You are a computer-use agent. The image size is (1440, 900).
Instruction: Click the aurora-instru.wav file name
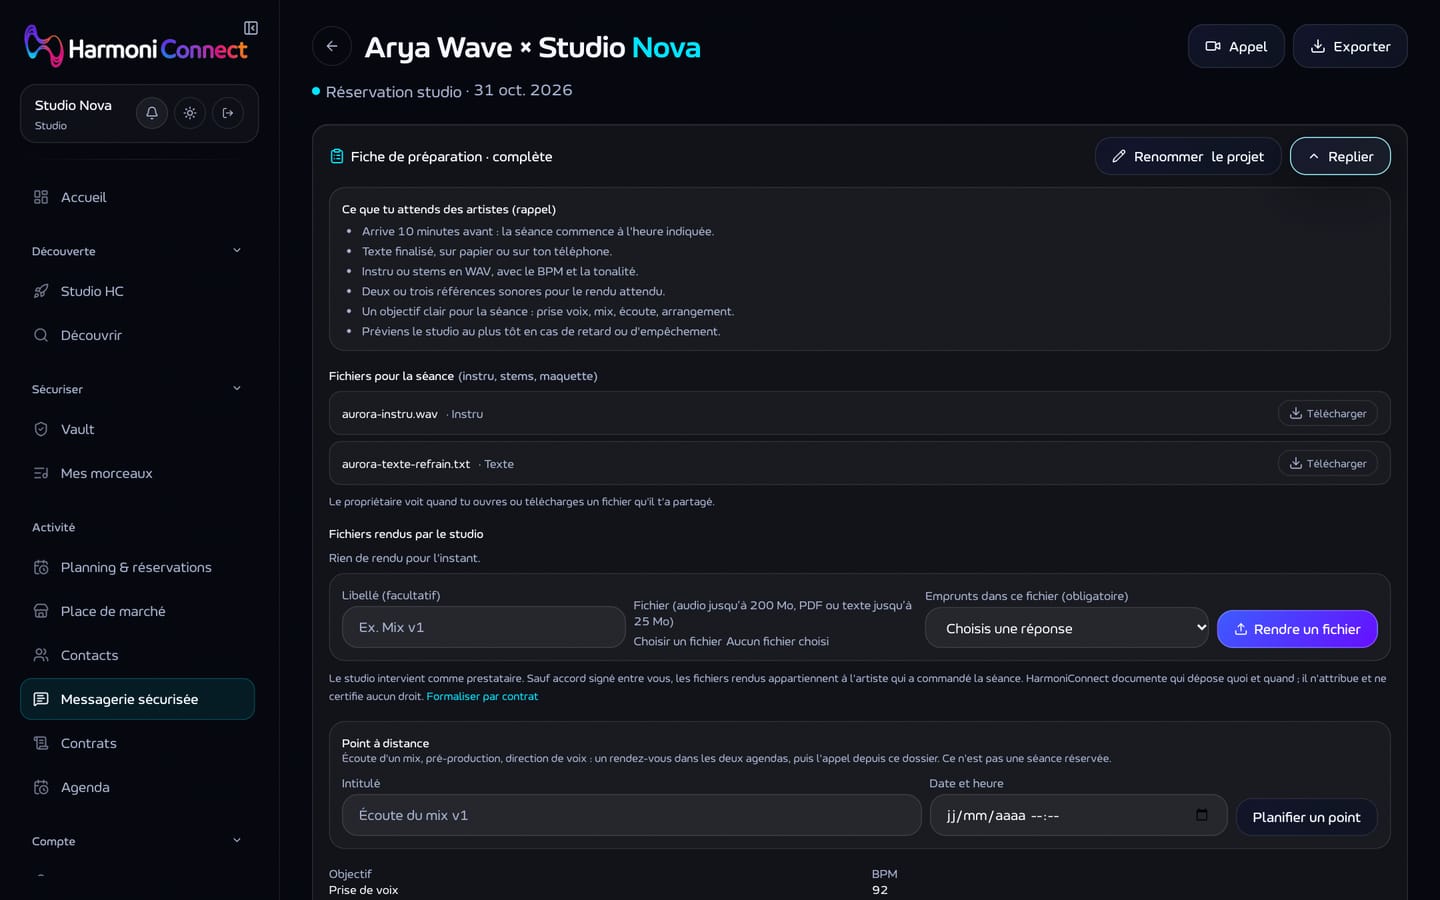click(x=390, y=414)
